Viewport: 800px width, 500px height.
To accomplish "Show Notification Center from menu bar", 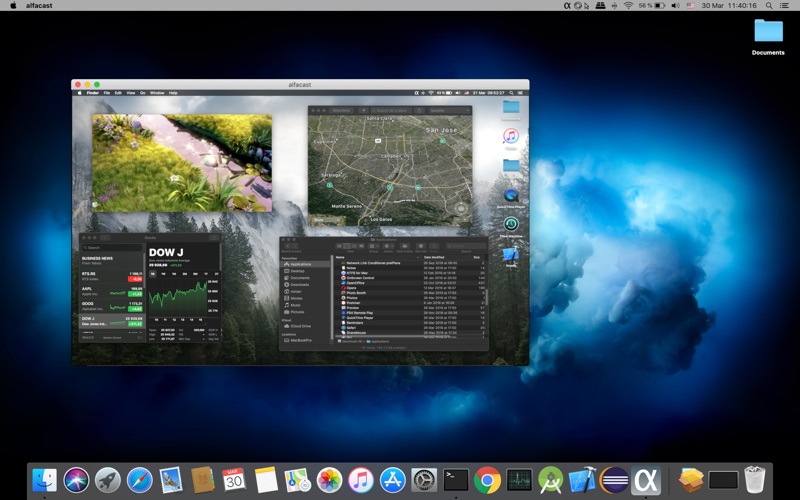I will coord(786,6).
